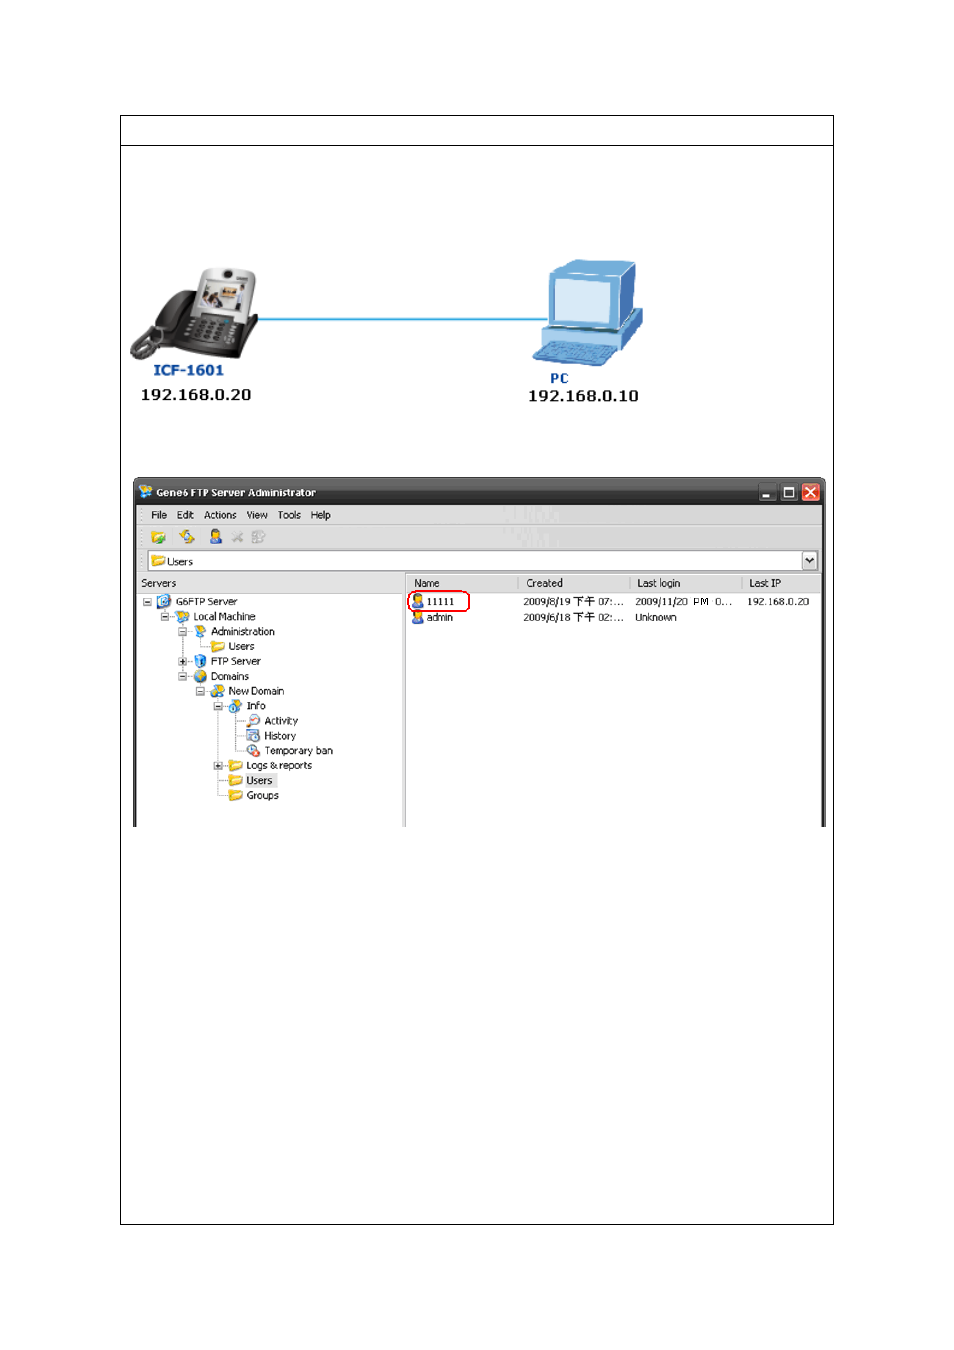Click the refresh arrows toolbar icon

click(x=187, y=537)
